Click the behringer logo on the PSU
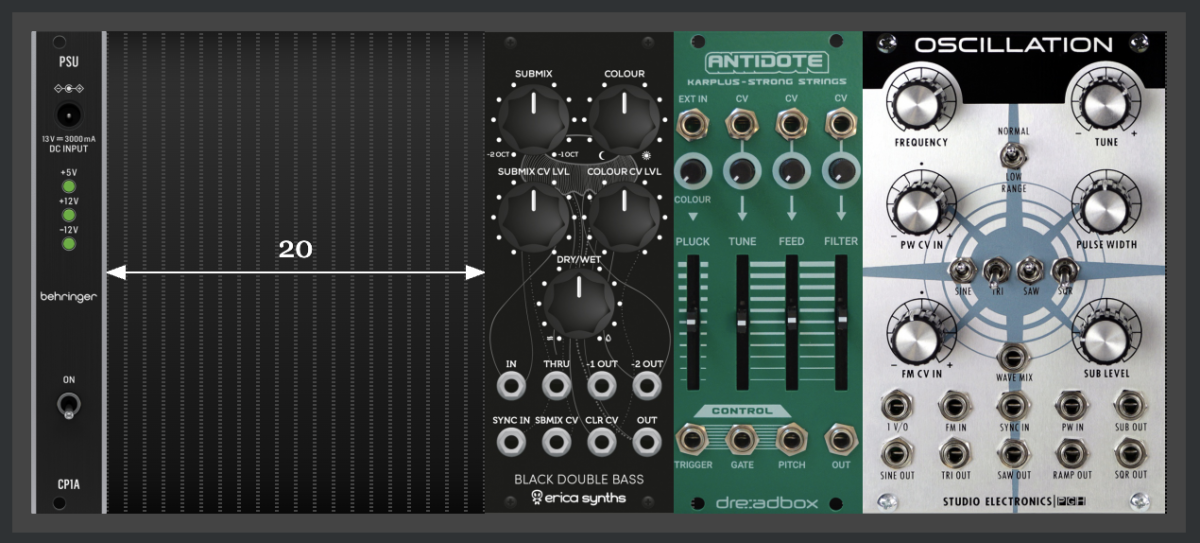This screenshot has width=1200, height=543. [69, 297]
